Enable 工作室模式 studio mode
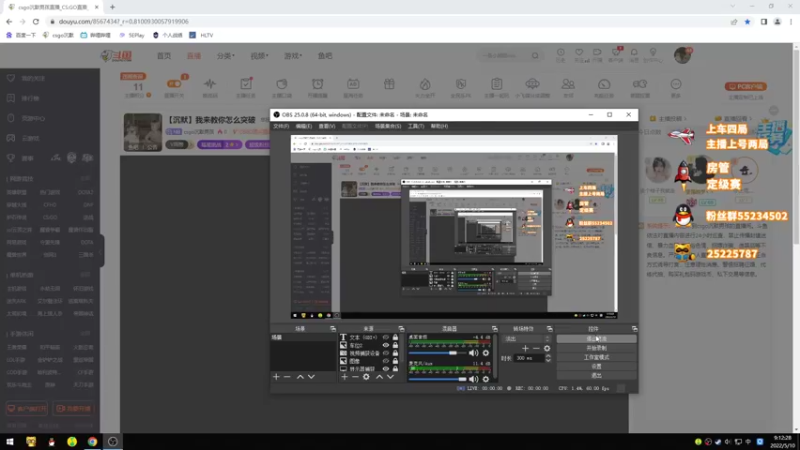Image resolution: width=800 pixels, height=450 pixels. [x=596, y=357]
